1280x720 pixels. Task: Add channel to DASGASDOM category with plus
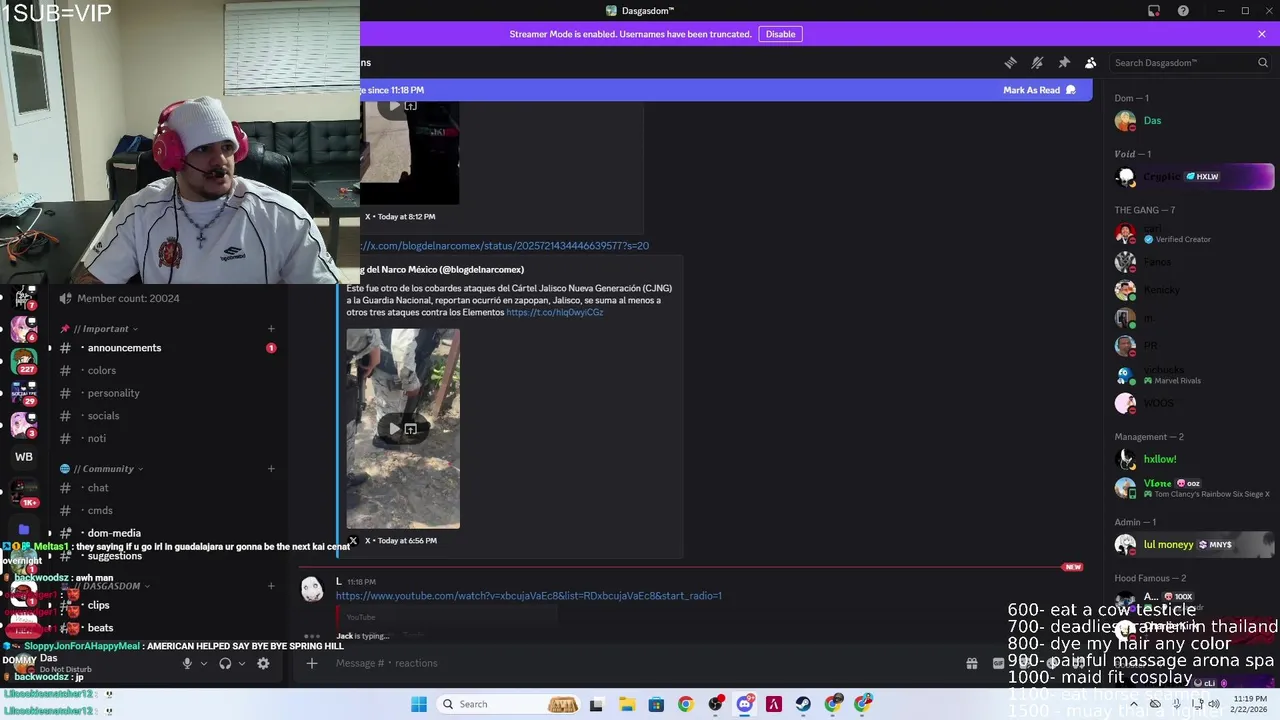pos(271,586)
